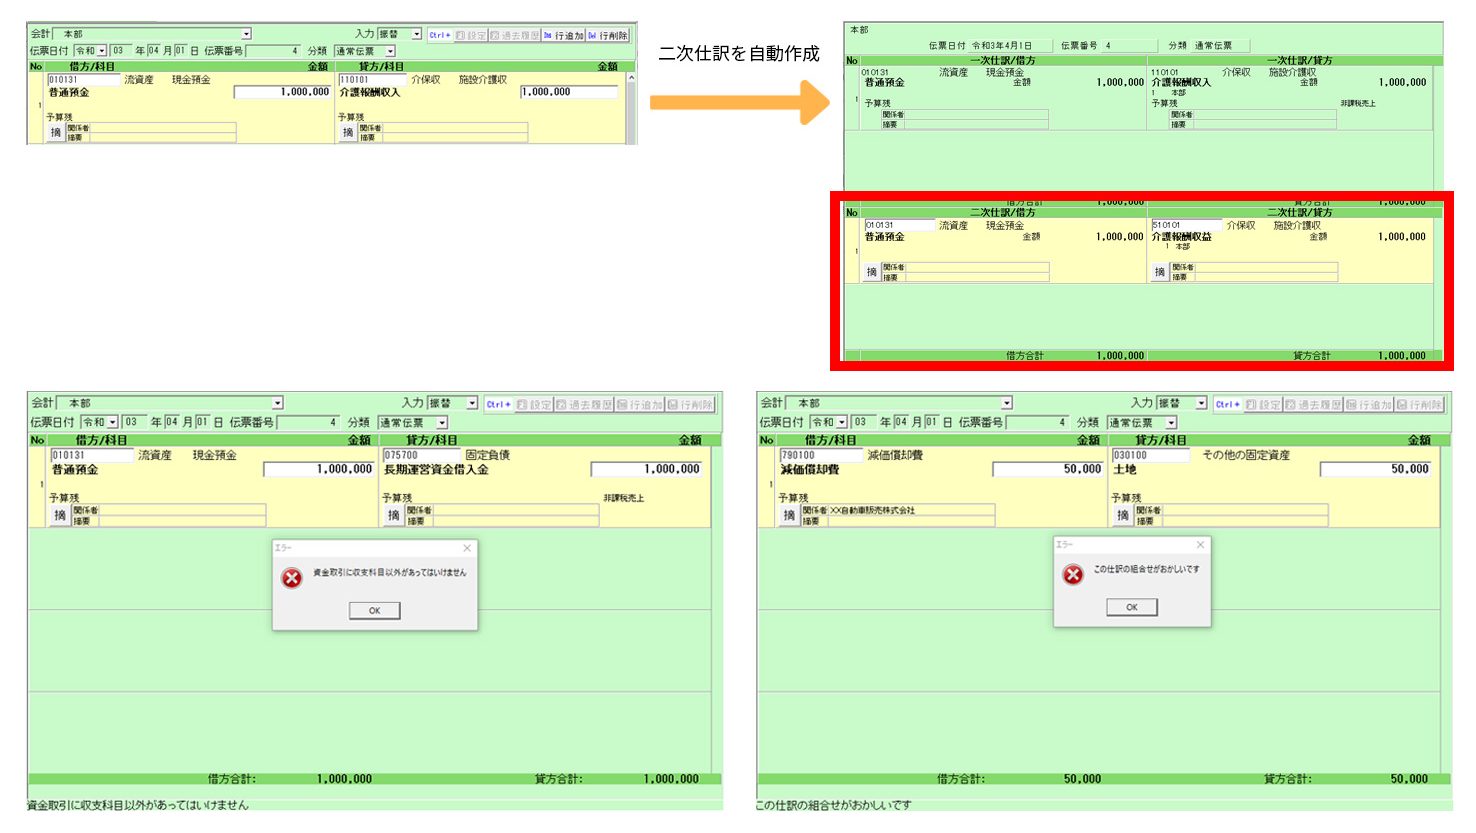
Task: Click 介護報酬収益 account name in secondary journal panel
Action: (x=1181, y=237)
